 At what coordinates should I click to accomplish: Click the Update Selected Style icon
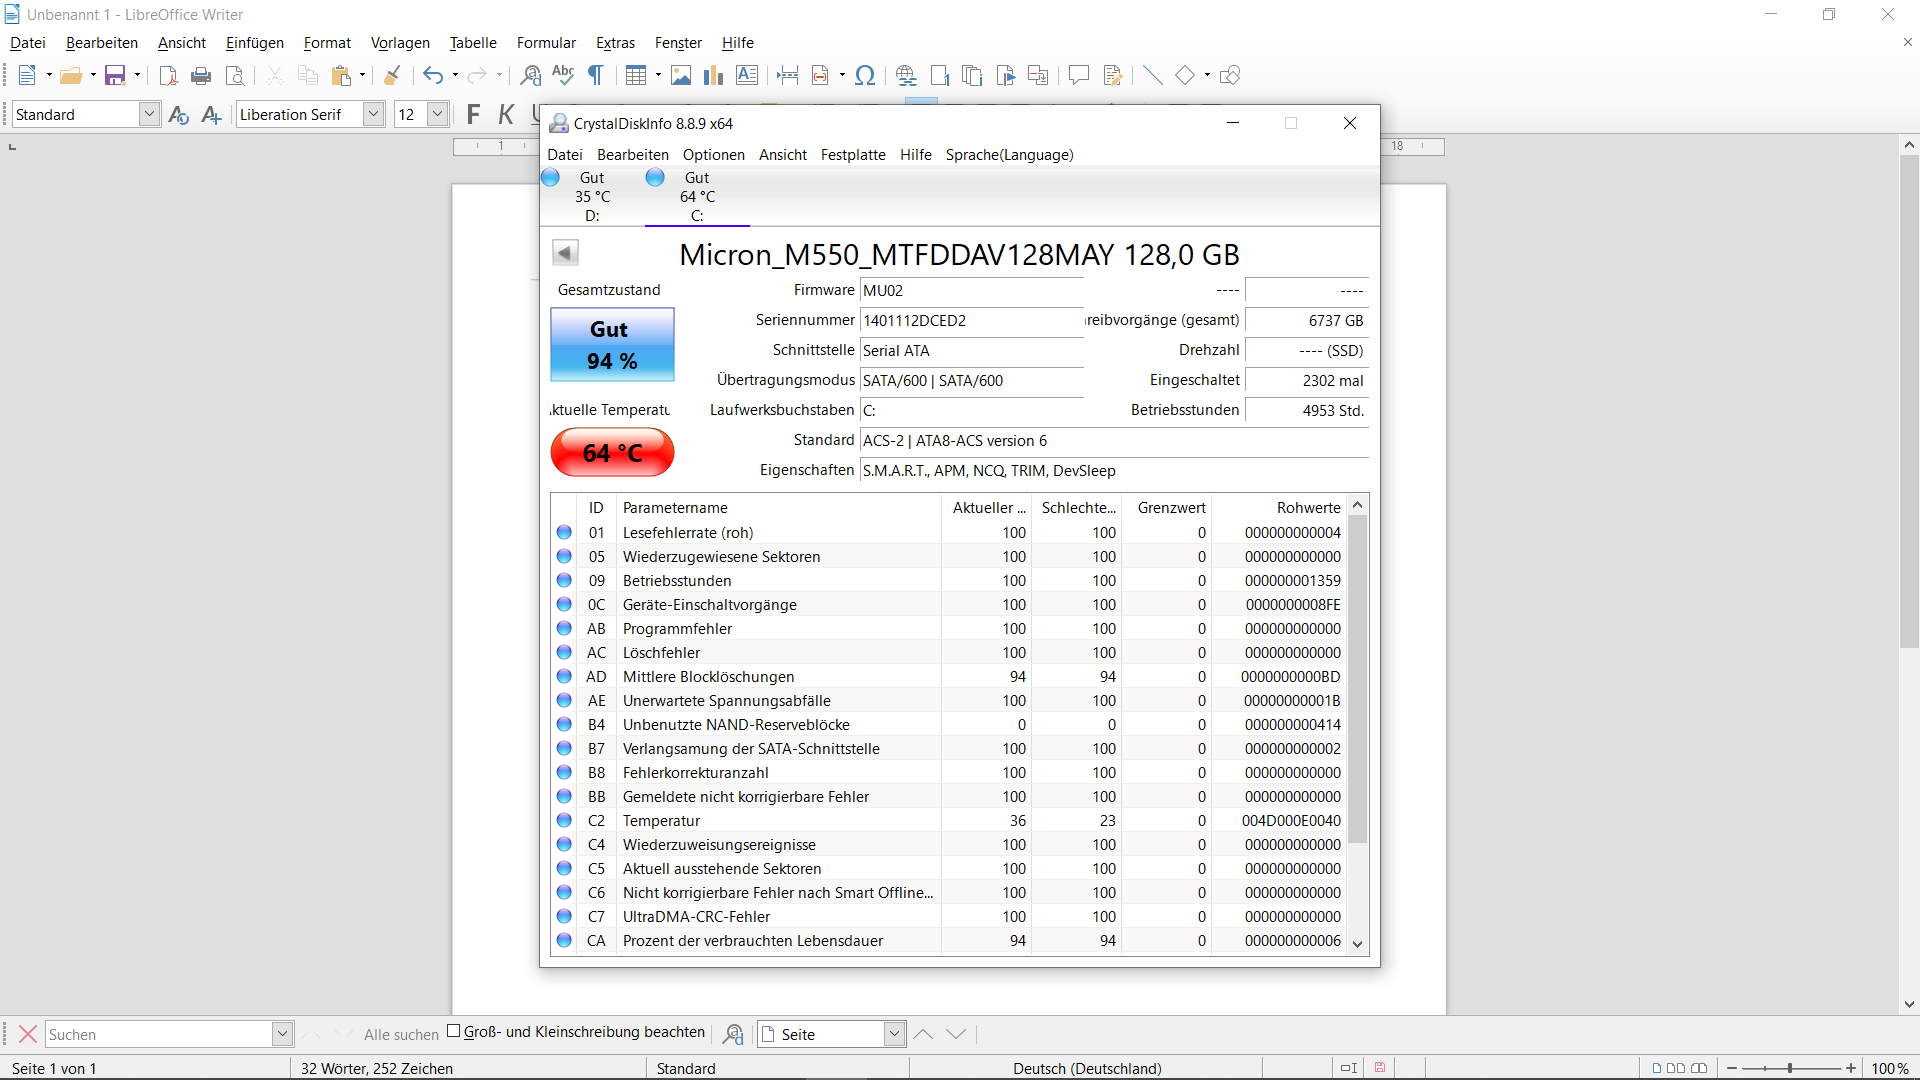(179, 114)
